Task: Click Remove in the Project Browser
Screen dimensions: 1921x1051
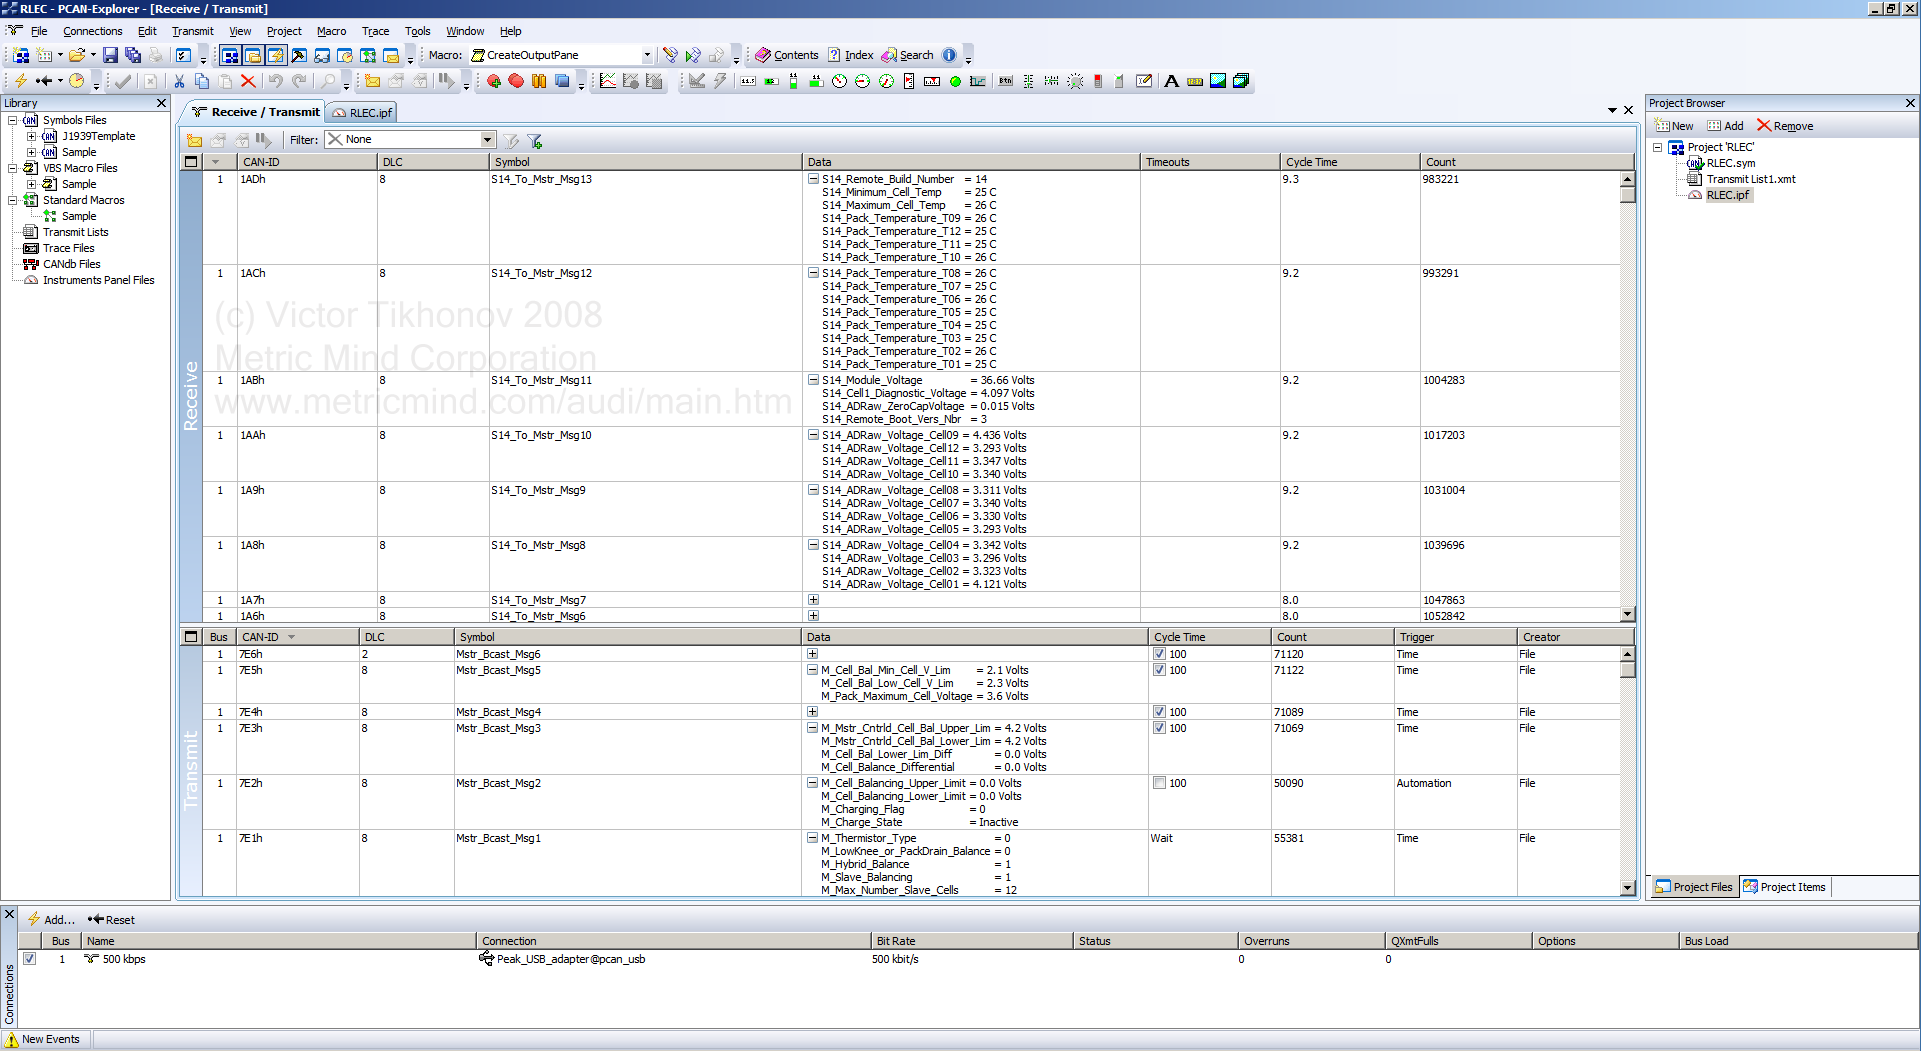Action: [x=1785, y=126]
